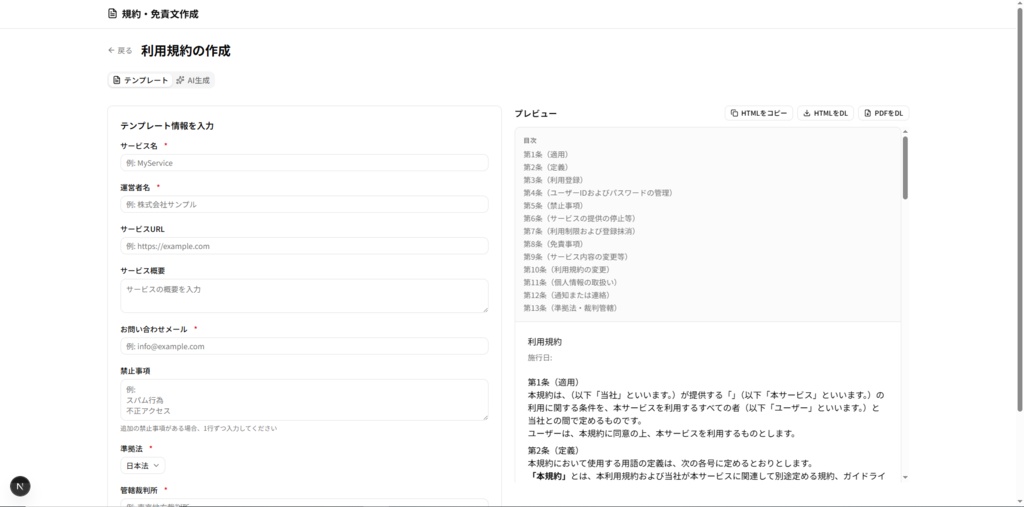Viewport: 1024px width, 507px height.
Task: Click the back arrow icon beside 戻る
Action: 111,50
